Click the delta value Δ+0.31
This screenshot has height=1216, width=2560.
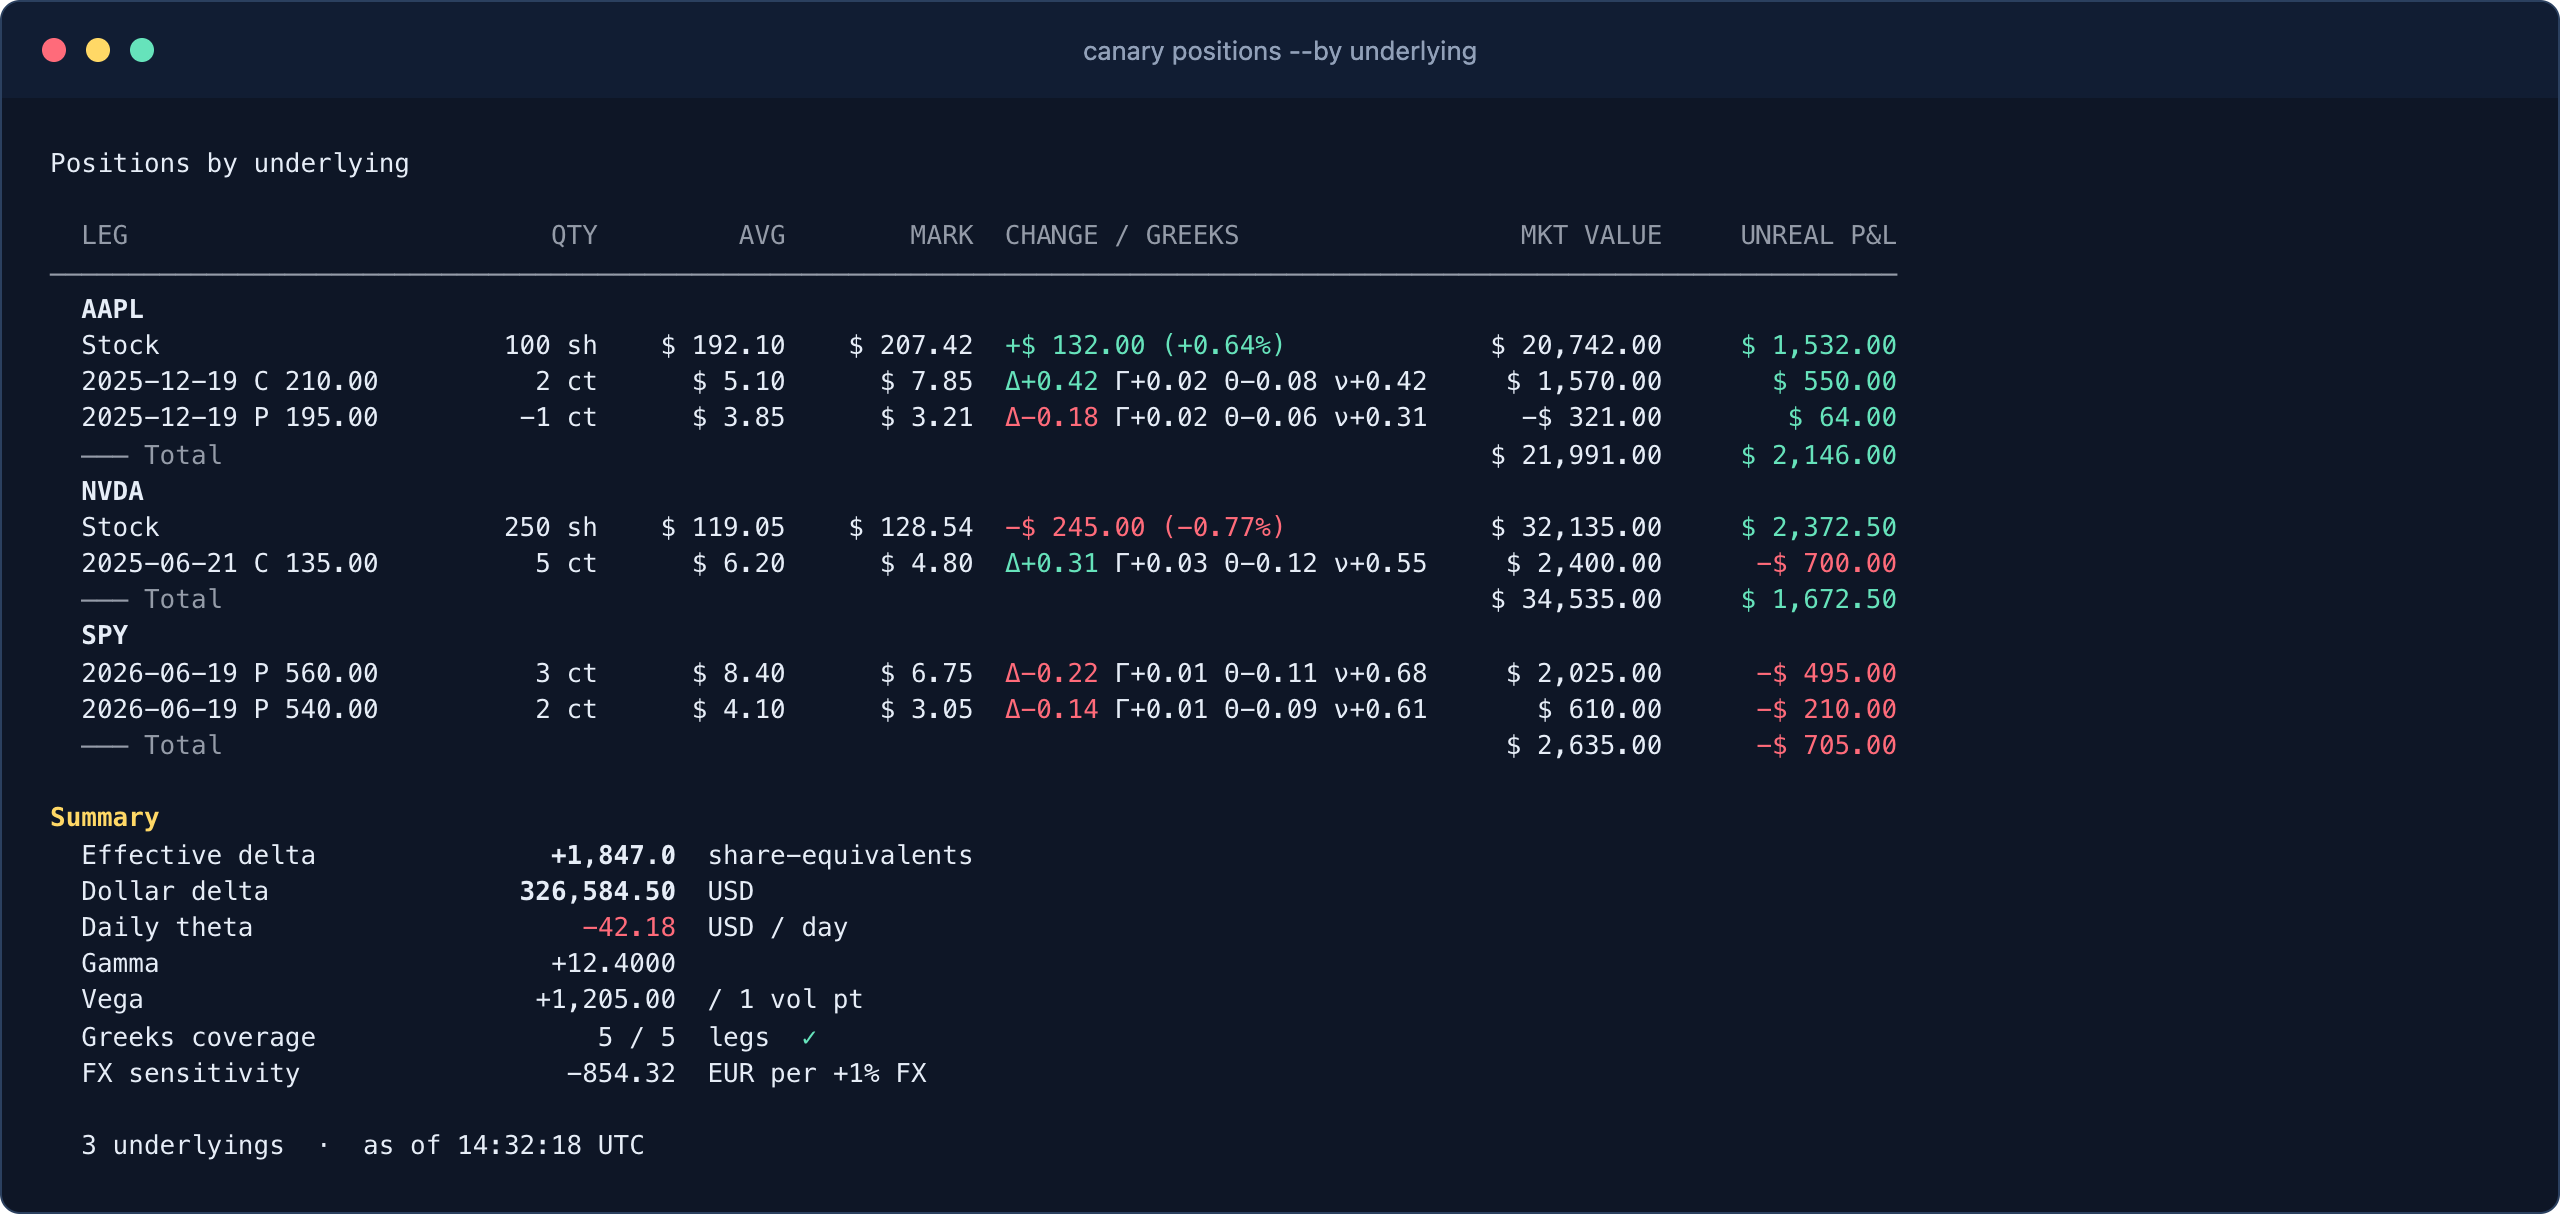click(1051, 563)
